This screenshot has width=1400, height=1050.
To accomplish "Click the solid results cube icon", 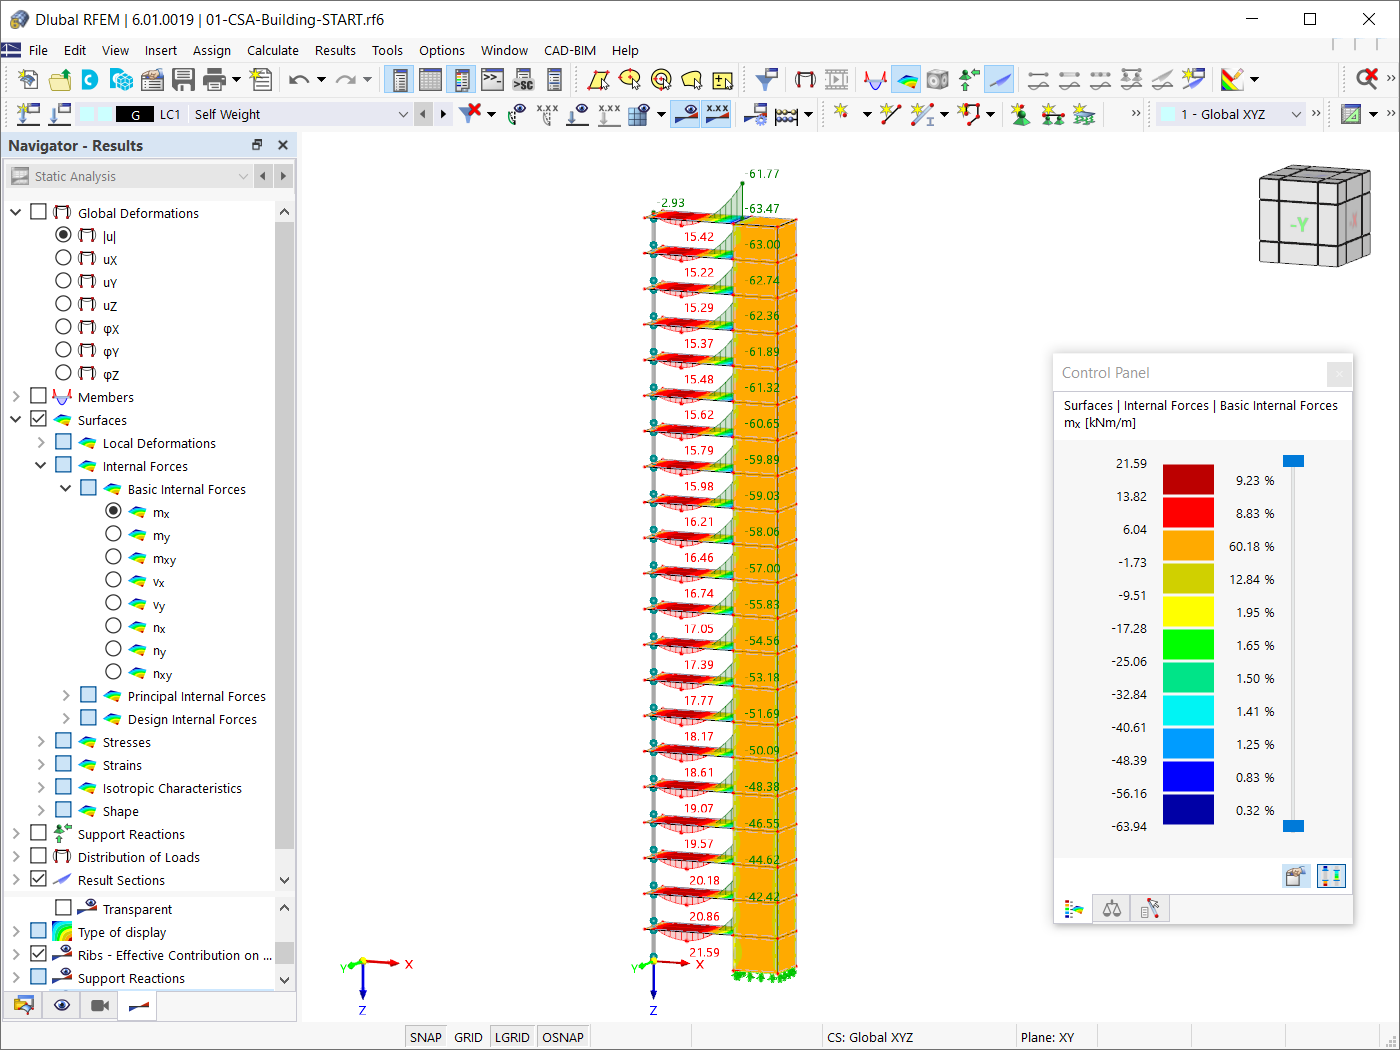I will 937,79.
